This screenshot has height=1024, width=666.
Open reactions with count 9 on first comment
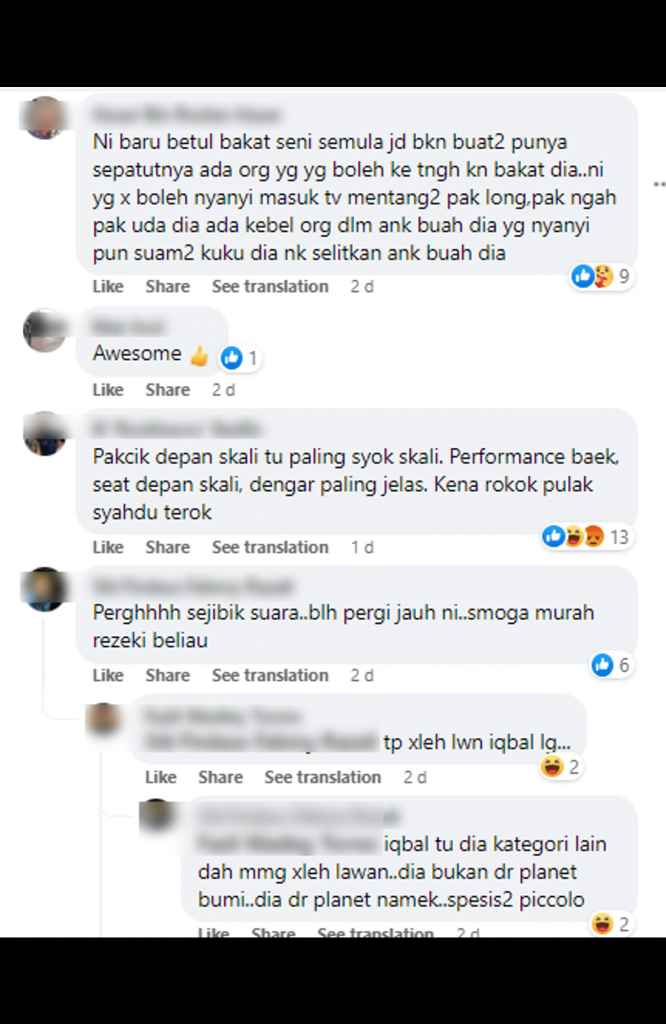click(x=601, y=276)
